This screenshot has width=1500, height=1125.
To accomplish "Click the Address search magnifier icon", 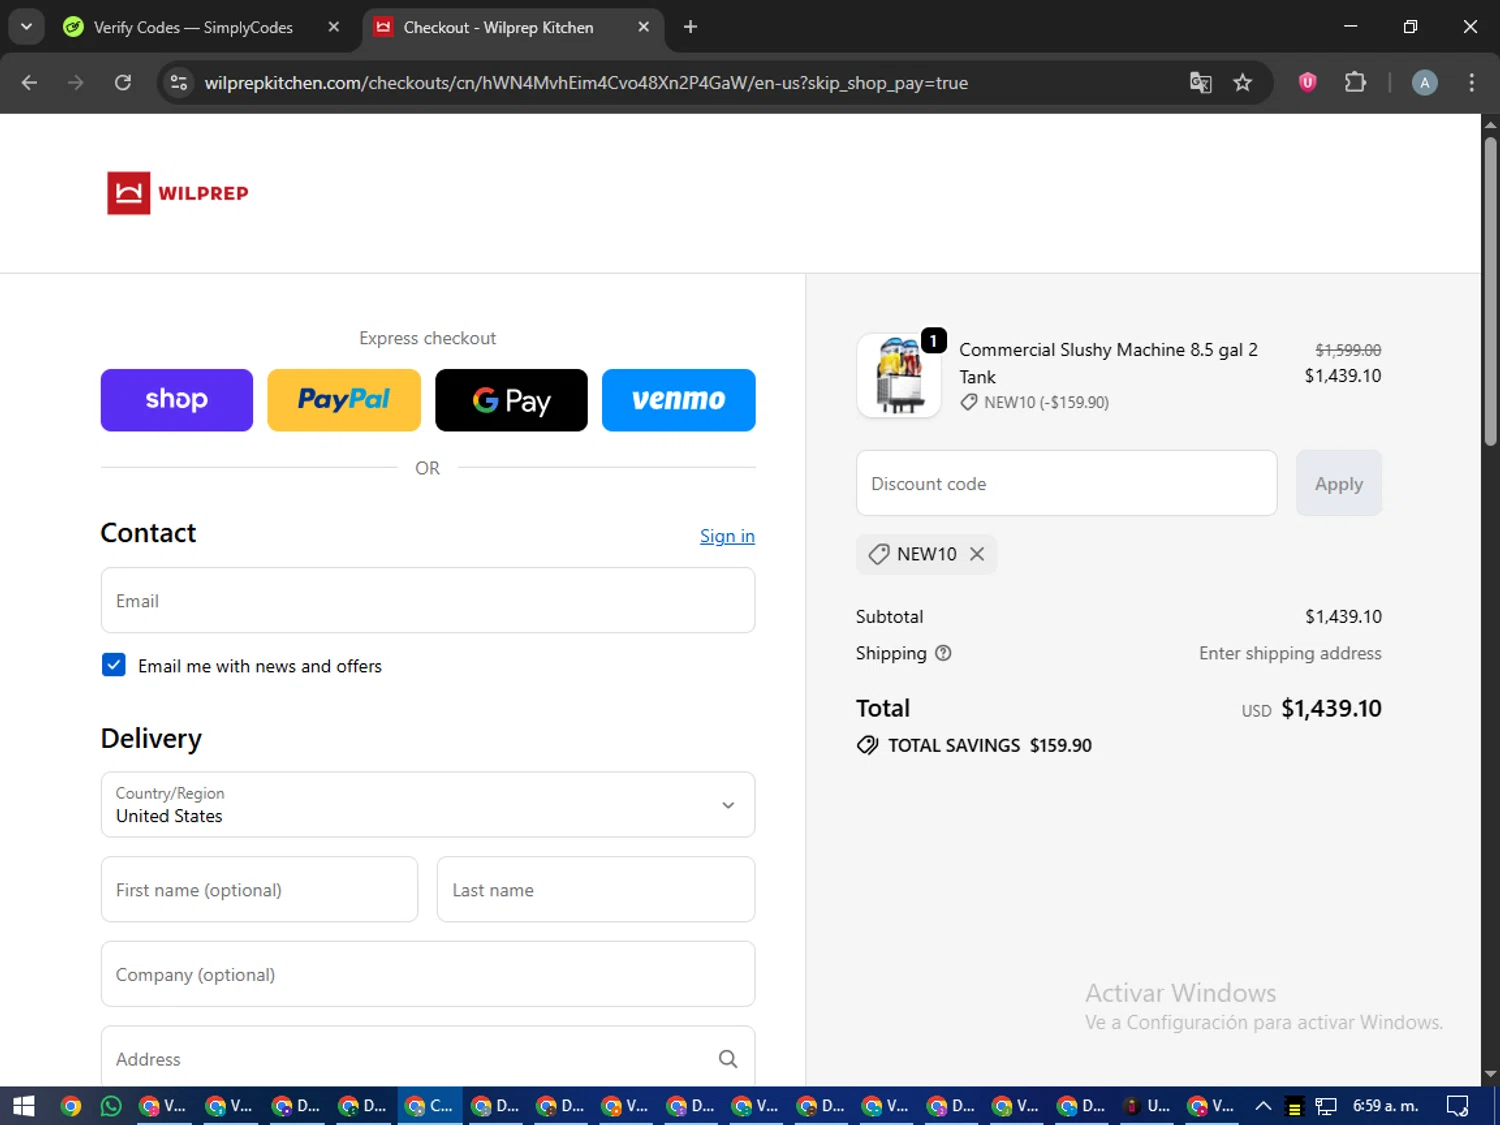I will pos(728,1059).
